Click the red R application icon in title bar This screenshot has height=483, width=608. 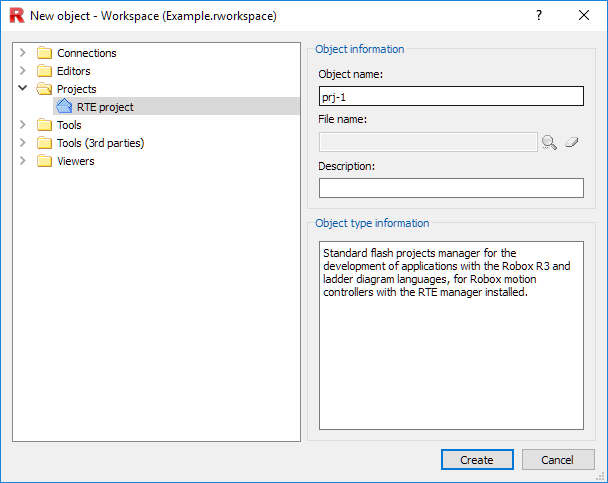pyautogui.click(x=17, y=16)
